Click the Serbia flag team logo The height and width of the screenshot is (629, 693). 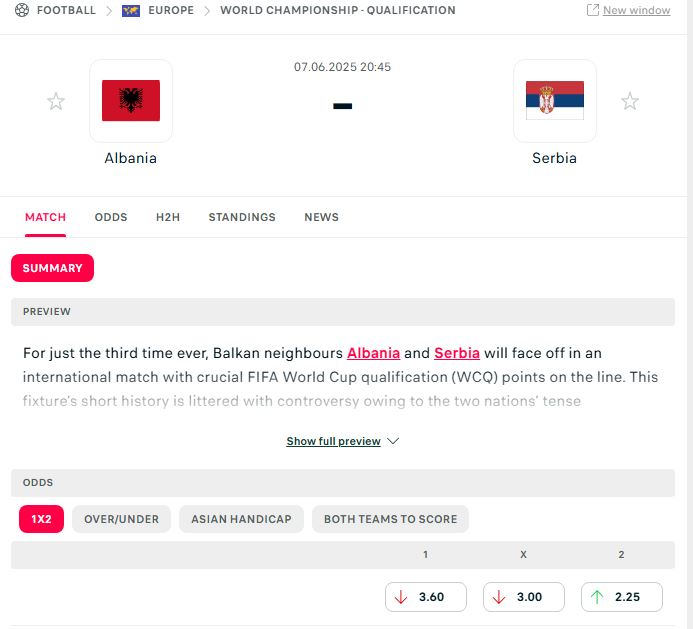point(555,101)
